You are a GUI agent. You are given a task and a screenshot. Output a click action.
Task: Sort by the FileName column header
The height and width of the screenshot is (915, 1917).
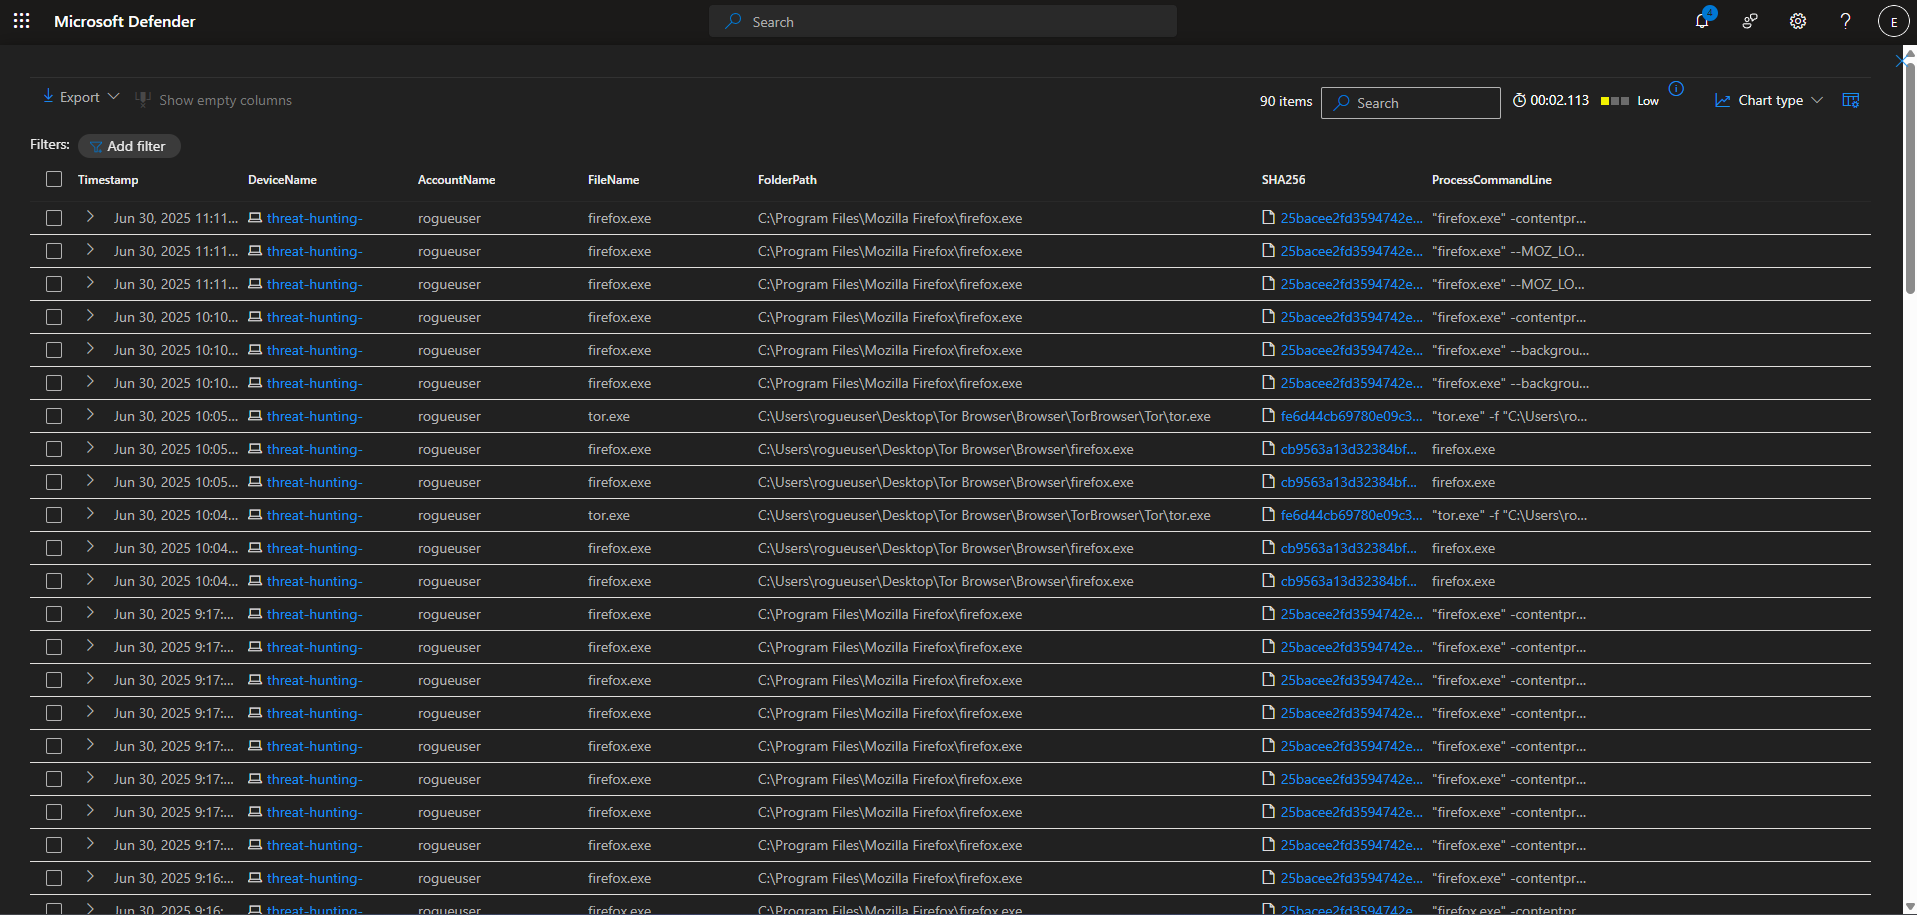click(613, 180)
